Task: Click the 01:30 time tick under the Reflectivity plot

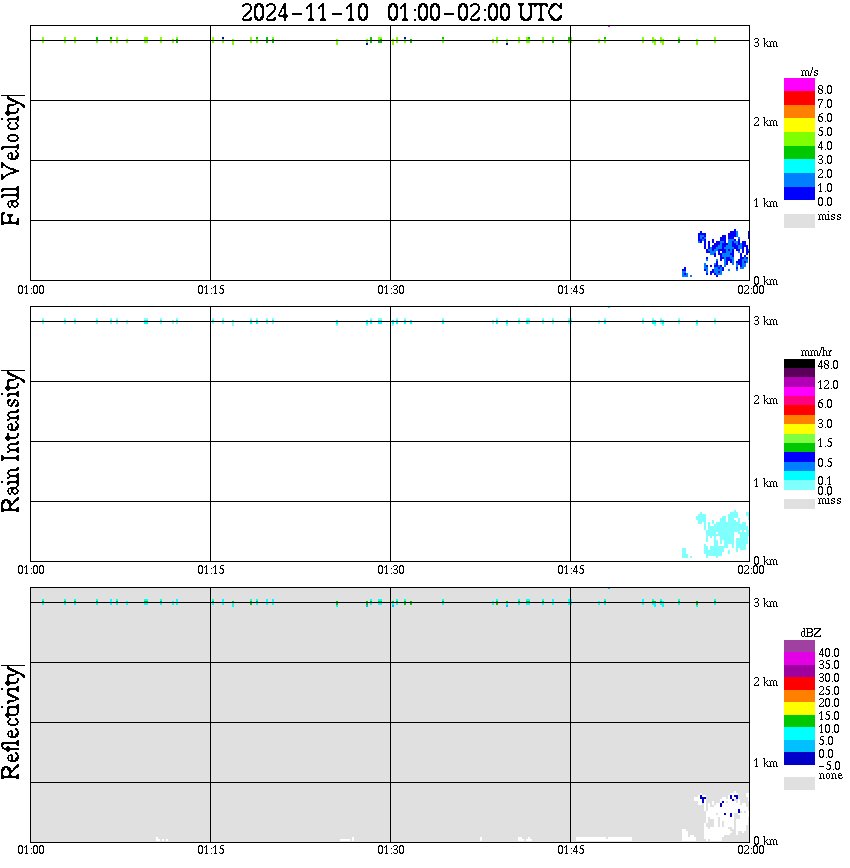Action: click(x=391, y=850)
